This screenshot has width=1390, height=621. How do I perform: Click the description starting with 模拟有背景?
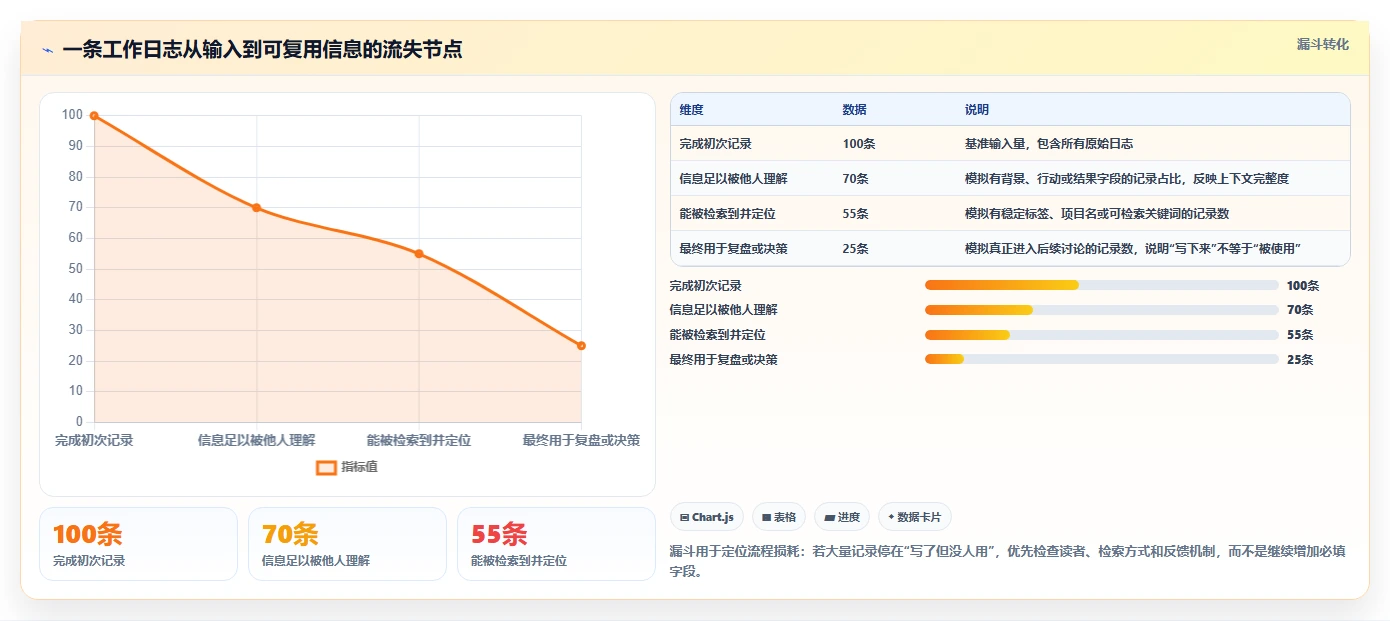click(1127, 179)
